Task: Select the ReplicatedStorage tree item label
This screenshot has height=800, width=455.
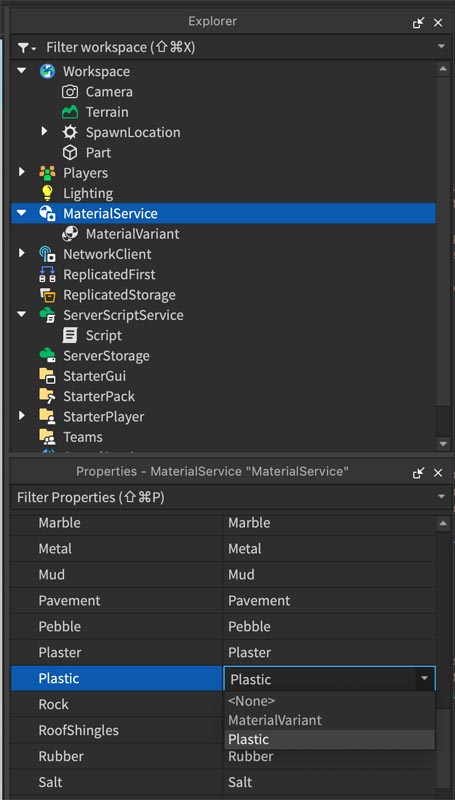Action: pos(119,295)
